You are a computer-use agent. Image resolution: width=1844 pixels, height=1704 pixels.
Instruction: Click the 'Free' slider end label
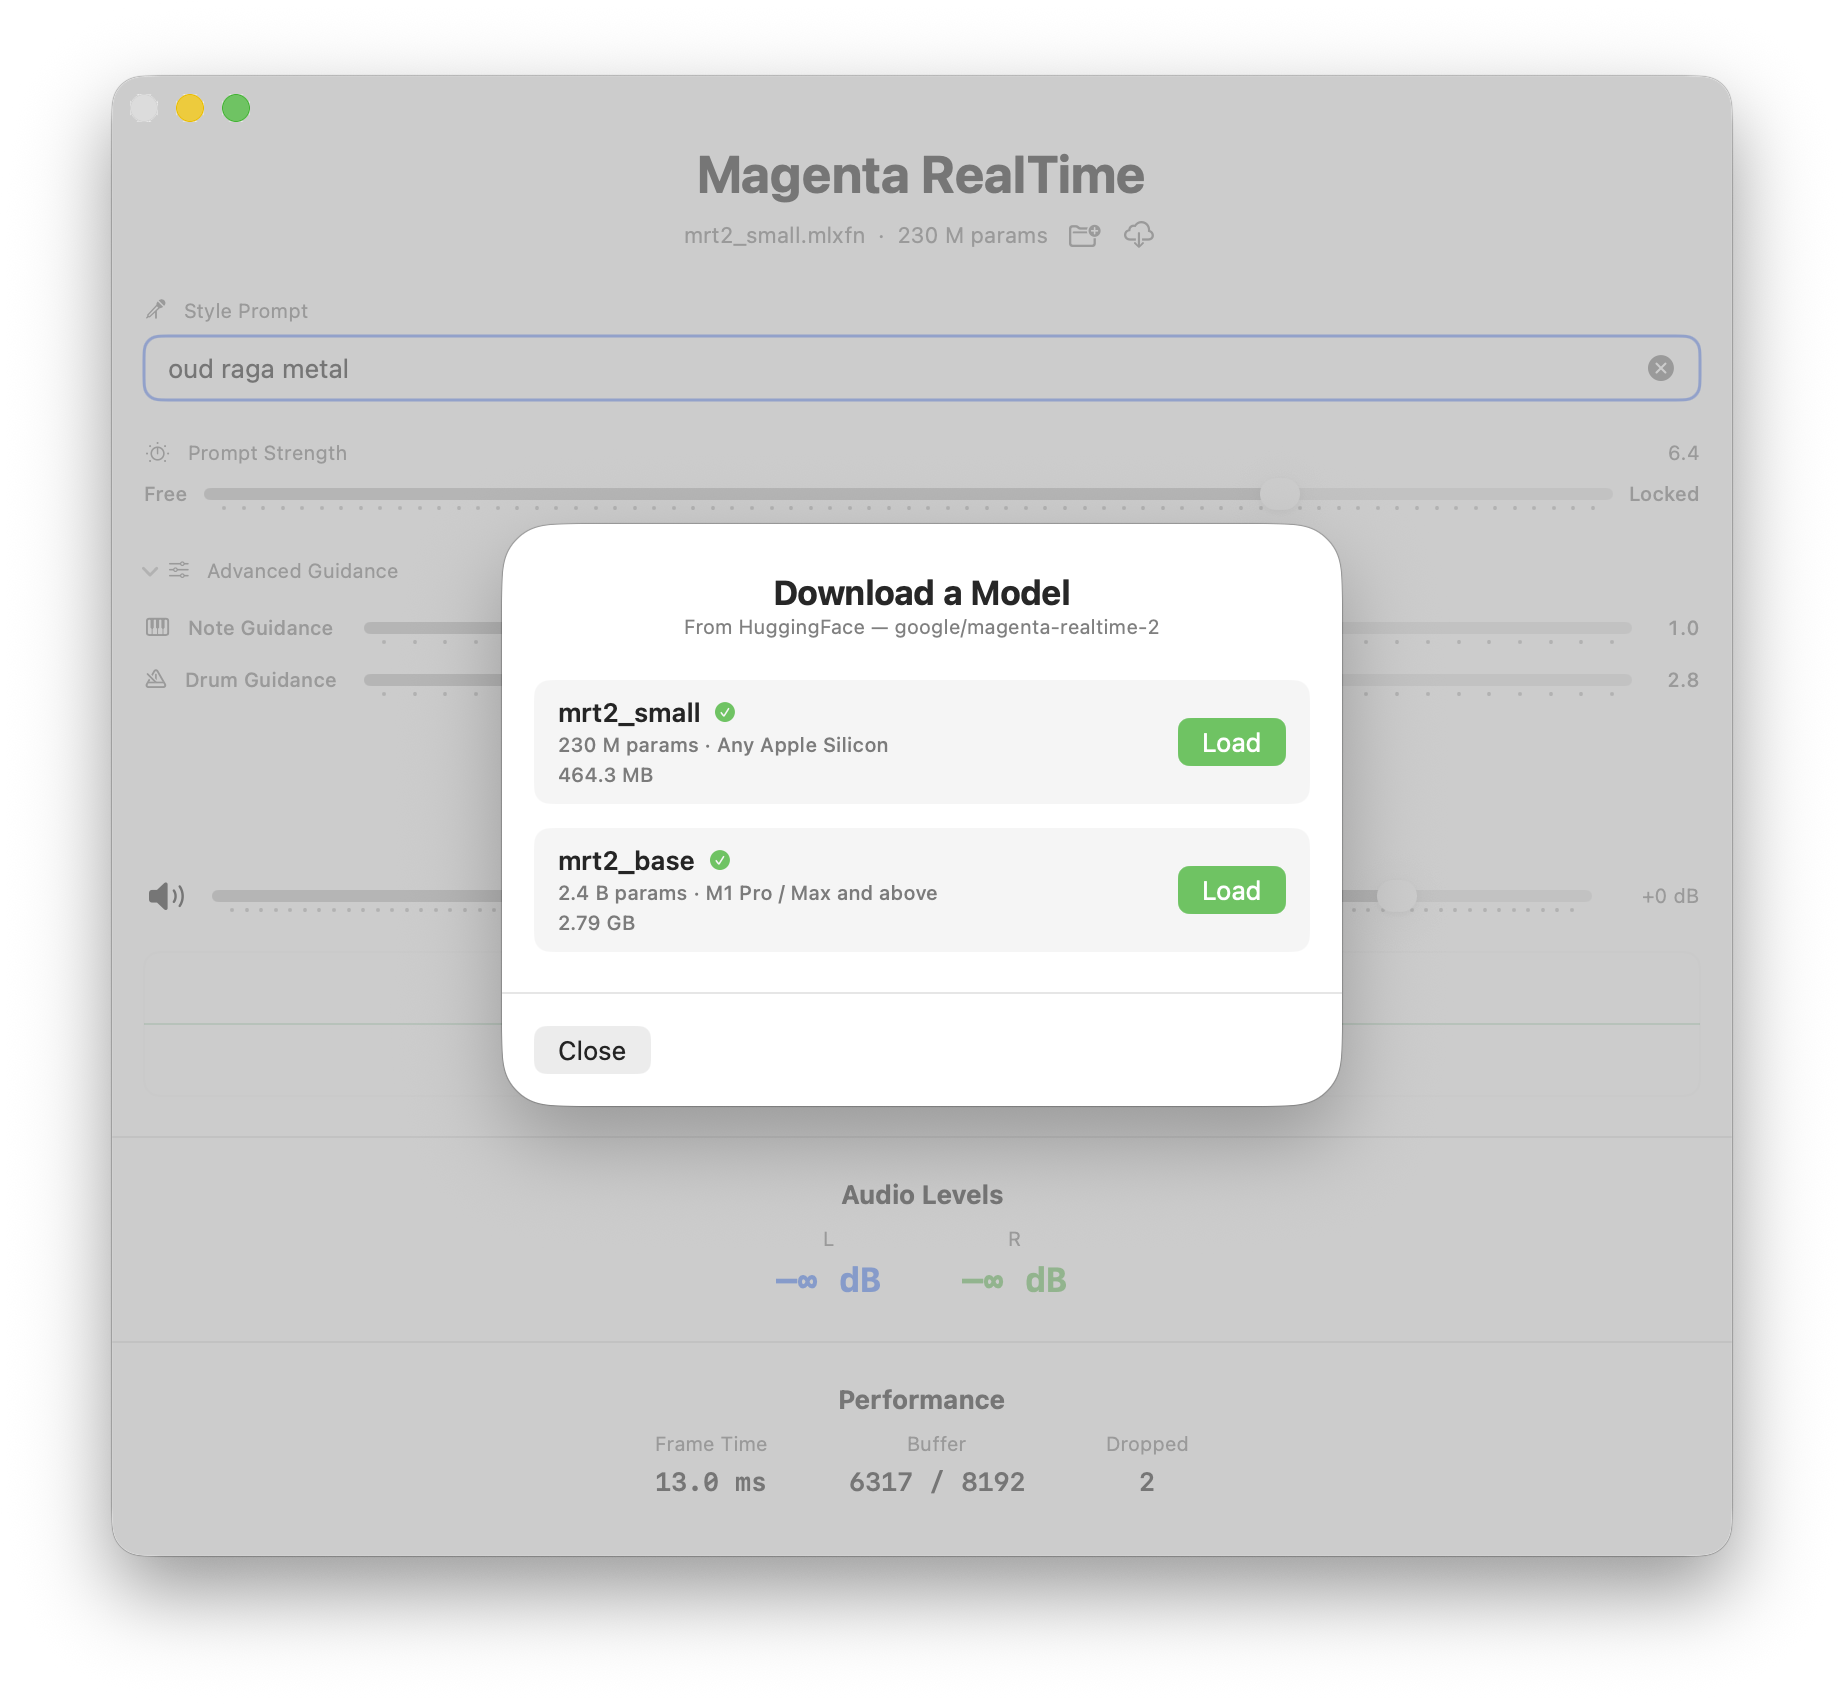(165, 494)
